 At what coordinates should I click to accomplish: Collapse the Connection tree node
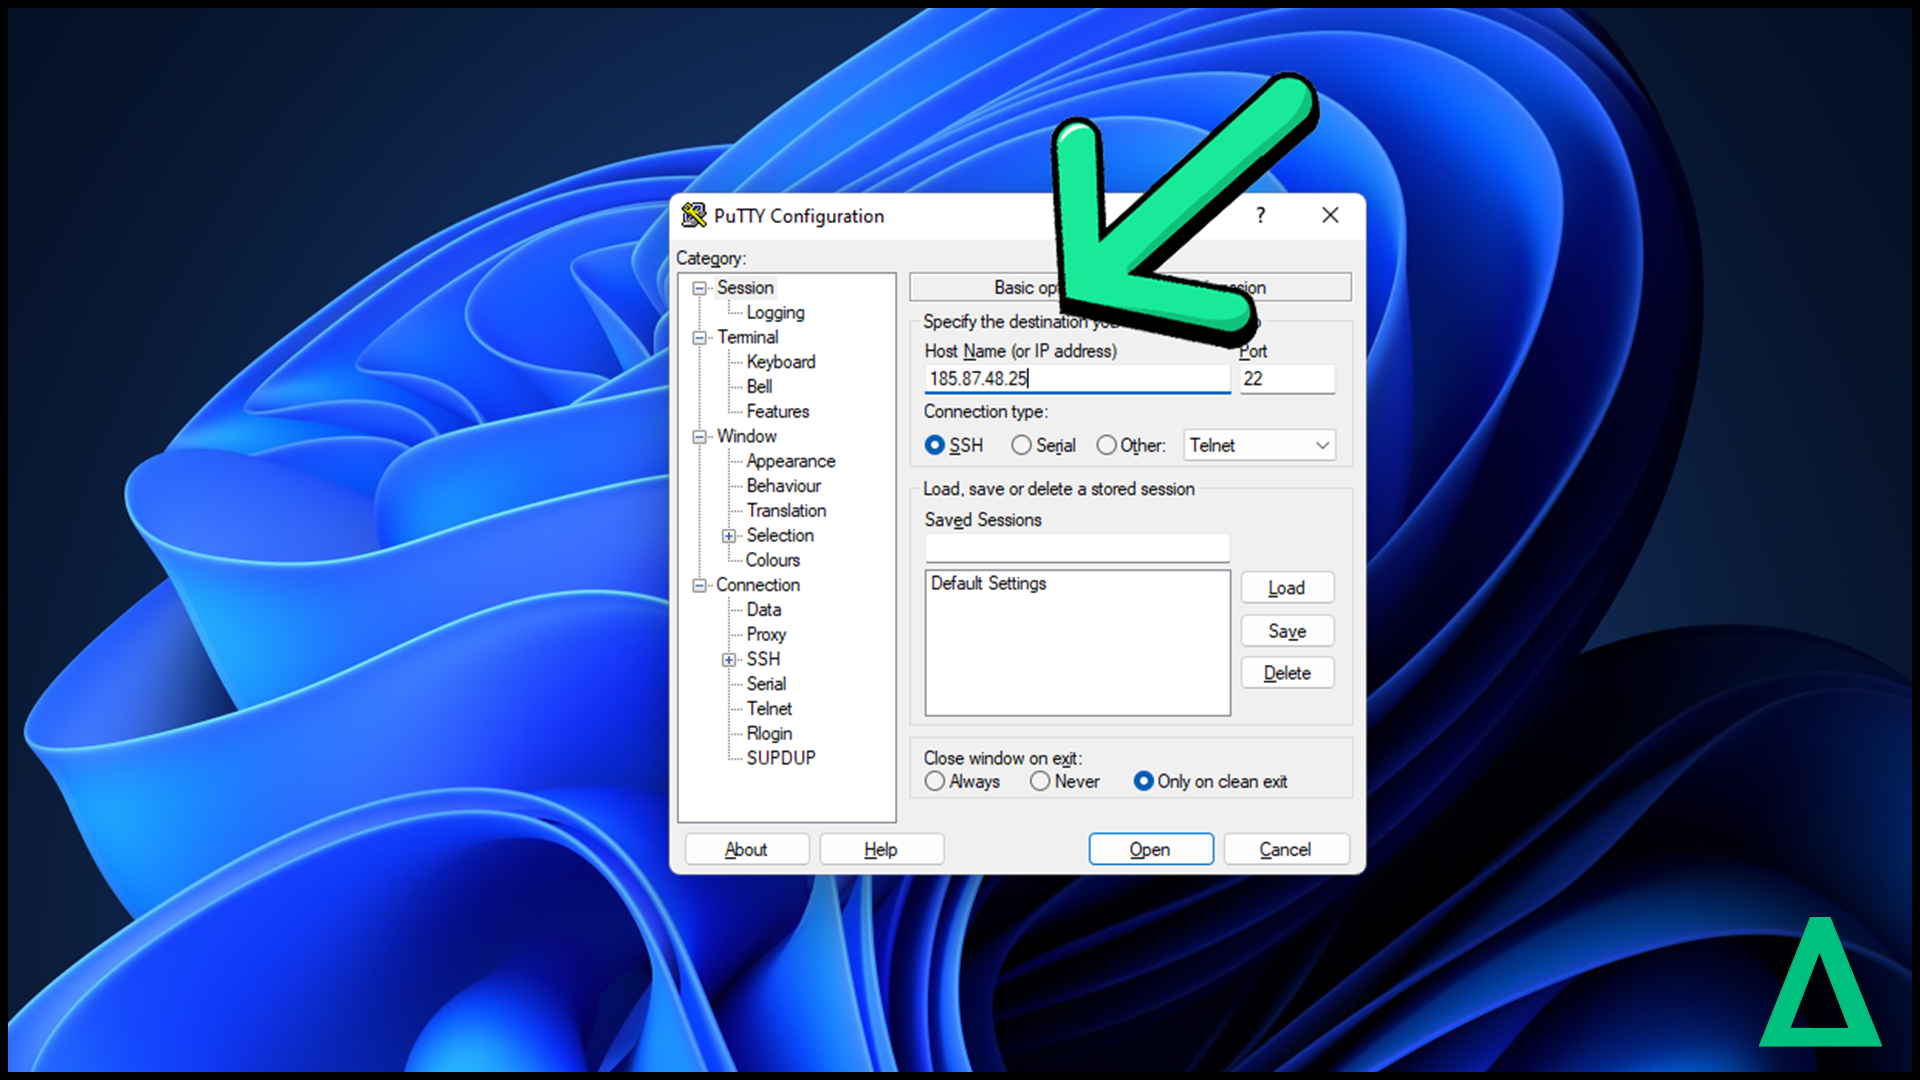click(700, 586)
